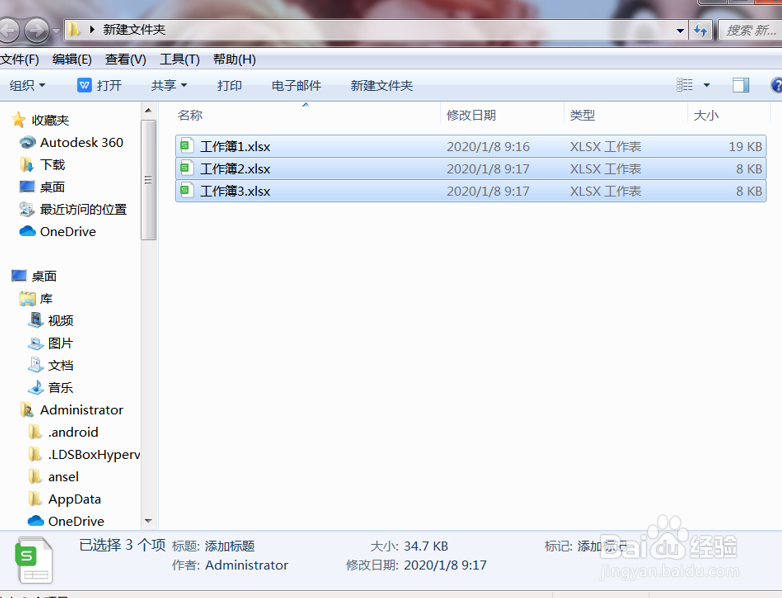Select OneDrive under Administrator

[66, 521]
